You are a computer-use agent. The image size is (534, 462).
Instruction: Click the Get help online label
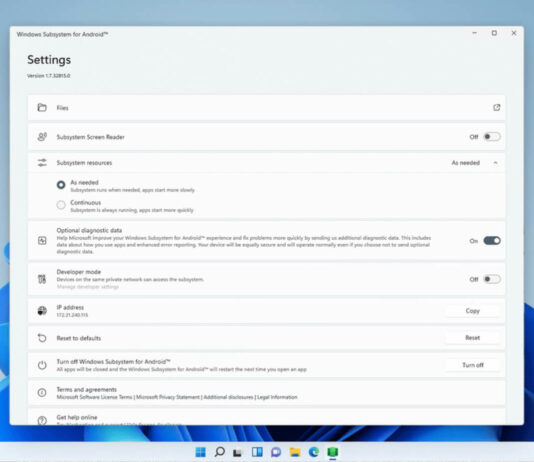[77, 417]
